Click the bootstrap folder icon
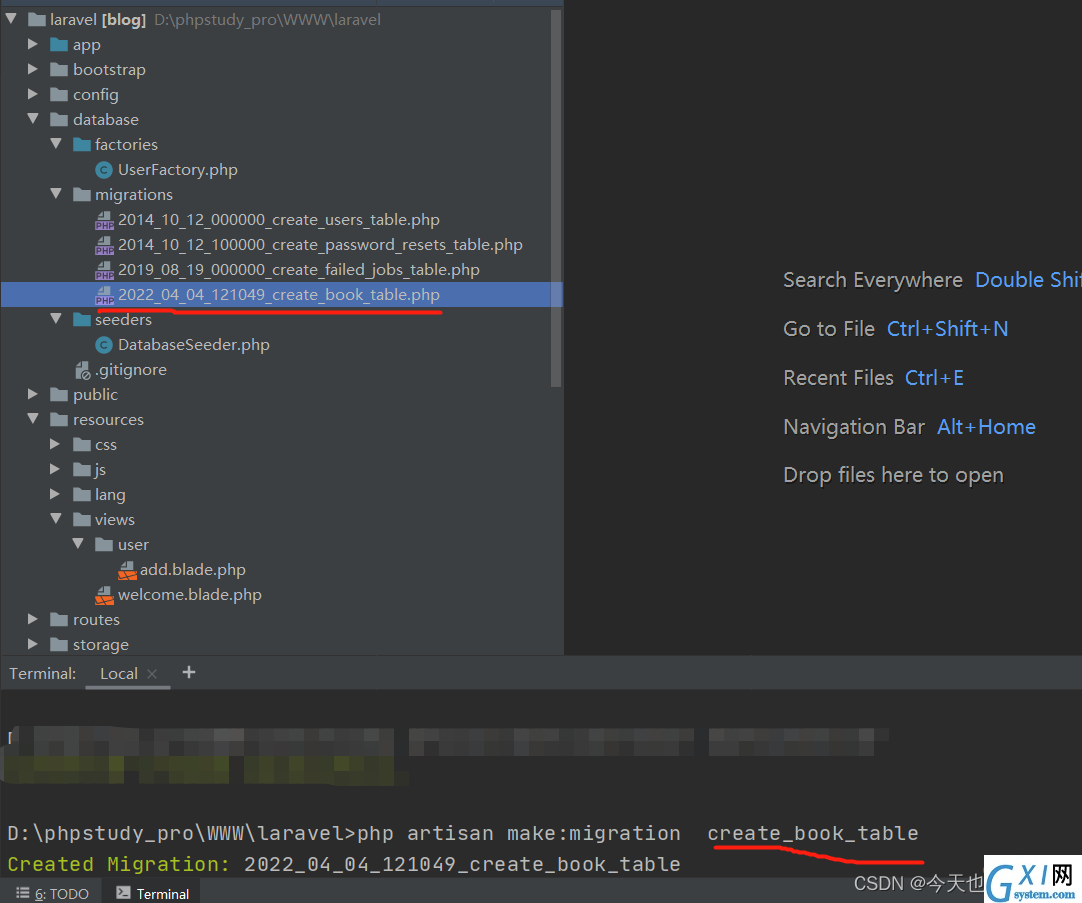Image resolution: width=1082 pixels, height=903 pixels. tap(59, 70)
